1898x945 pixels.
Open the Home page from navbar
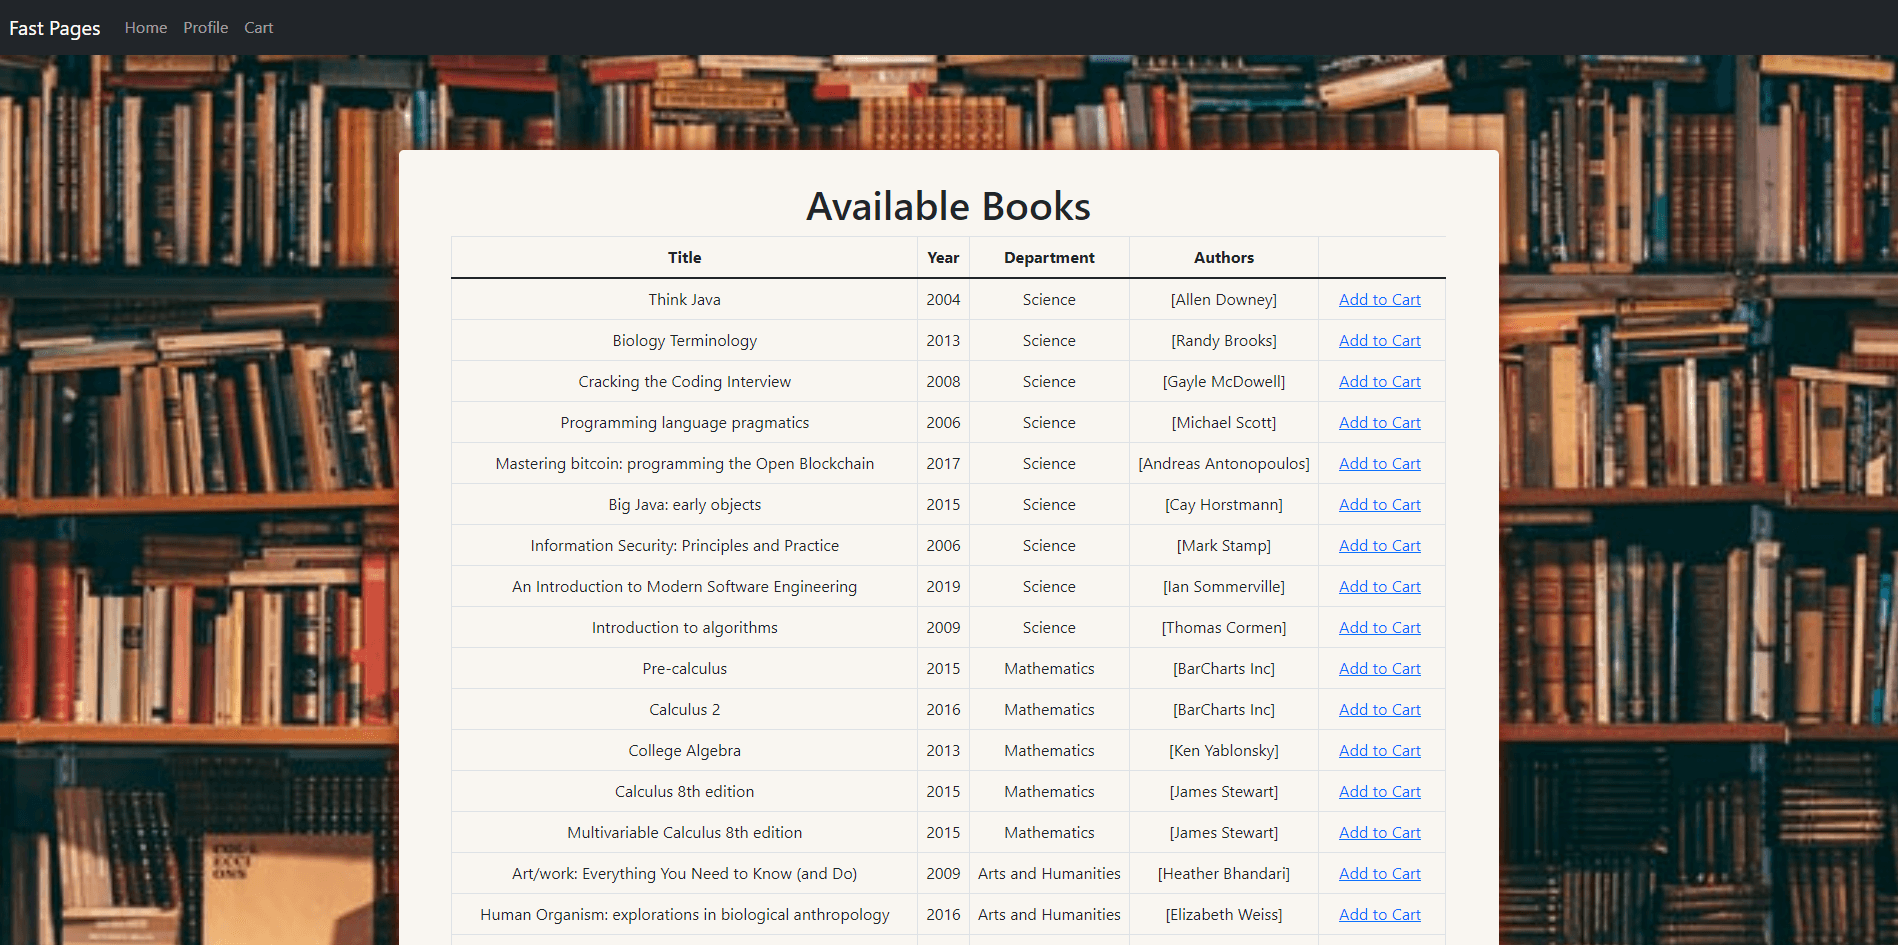click(x=145, y=27)
